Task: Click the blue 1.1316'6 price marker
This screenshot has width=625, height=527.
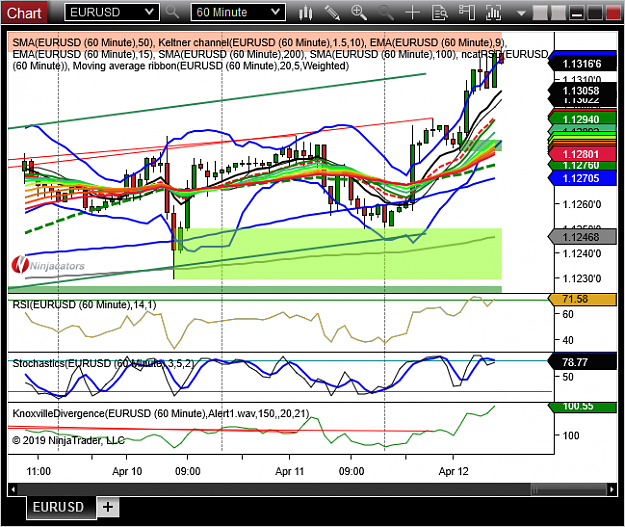Action: [x=582, y=63]
